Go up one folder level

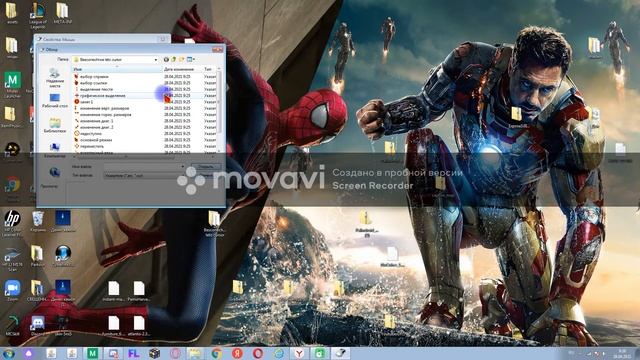[x=173, y=60]
